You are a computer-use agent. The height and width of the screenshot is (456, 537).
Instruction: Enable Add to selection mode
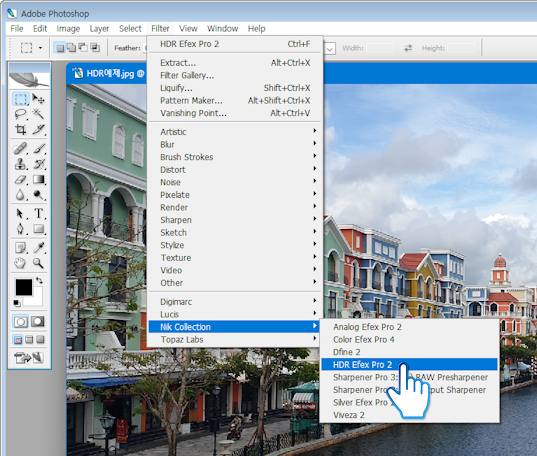coord(72,48)
